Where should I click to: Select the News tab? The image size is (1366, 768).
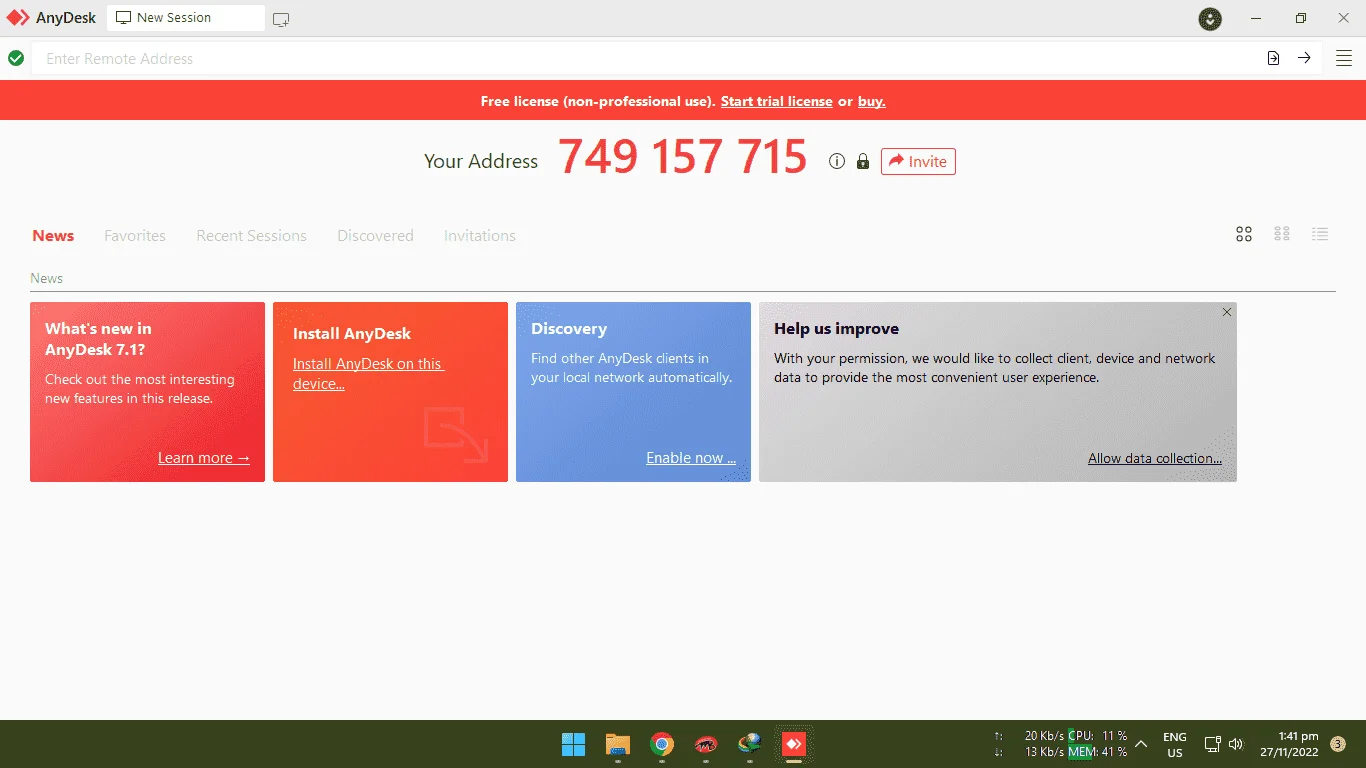click(x=53, y=236)
